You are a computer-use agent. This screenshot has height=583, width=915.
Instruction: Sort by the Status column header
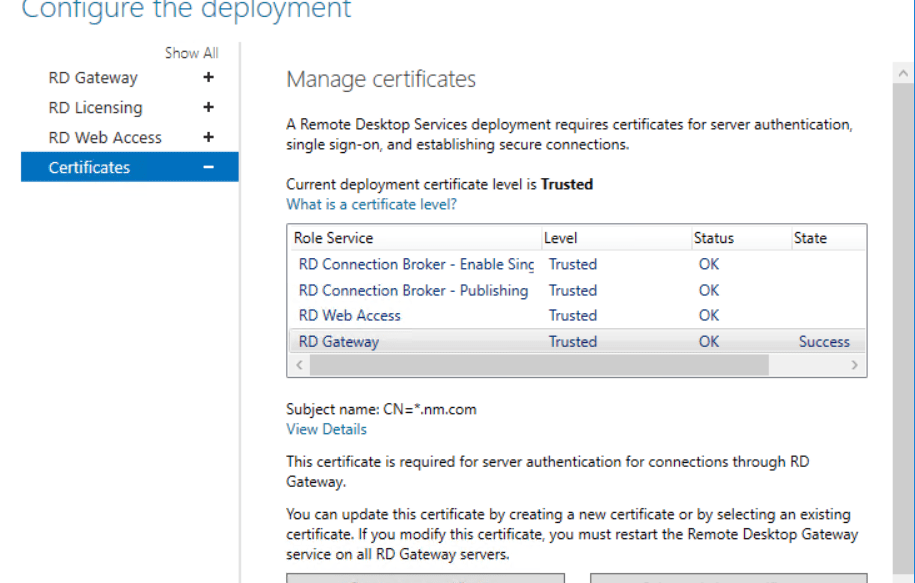coord(713,238)
